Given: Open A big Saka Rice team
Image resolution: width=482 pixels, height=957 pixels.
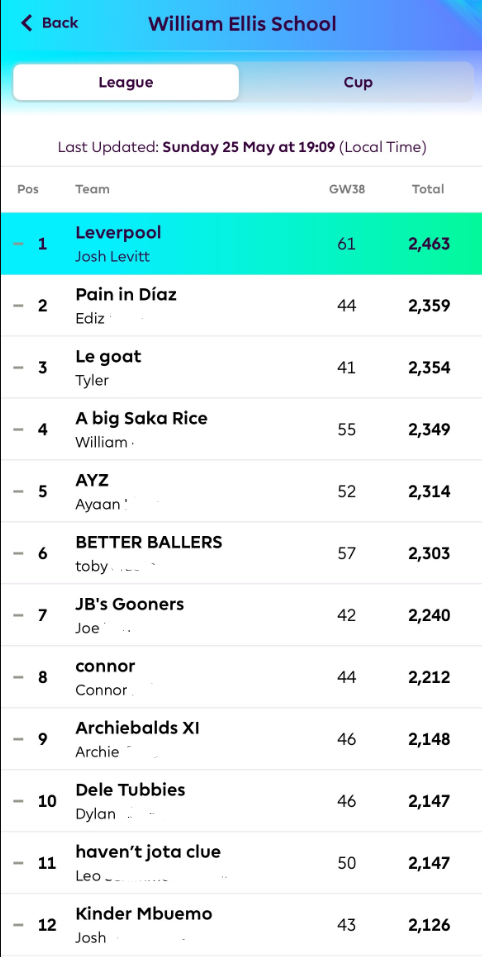Looking at the screenshot, I should 241,429.
